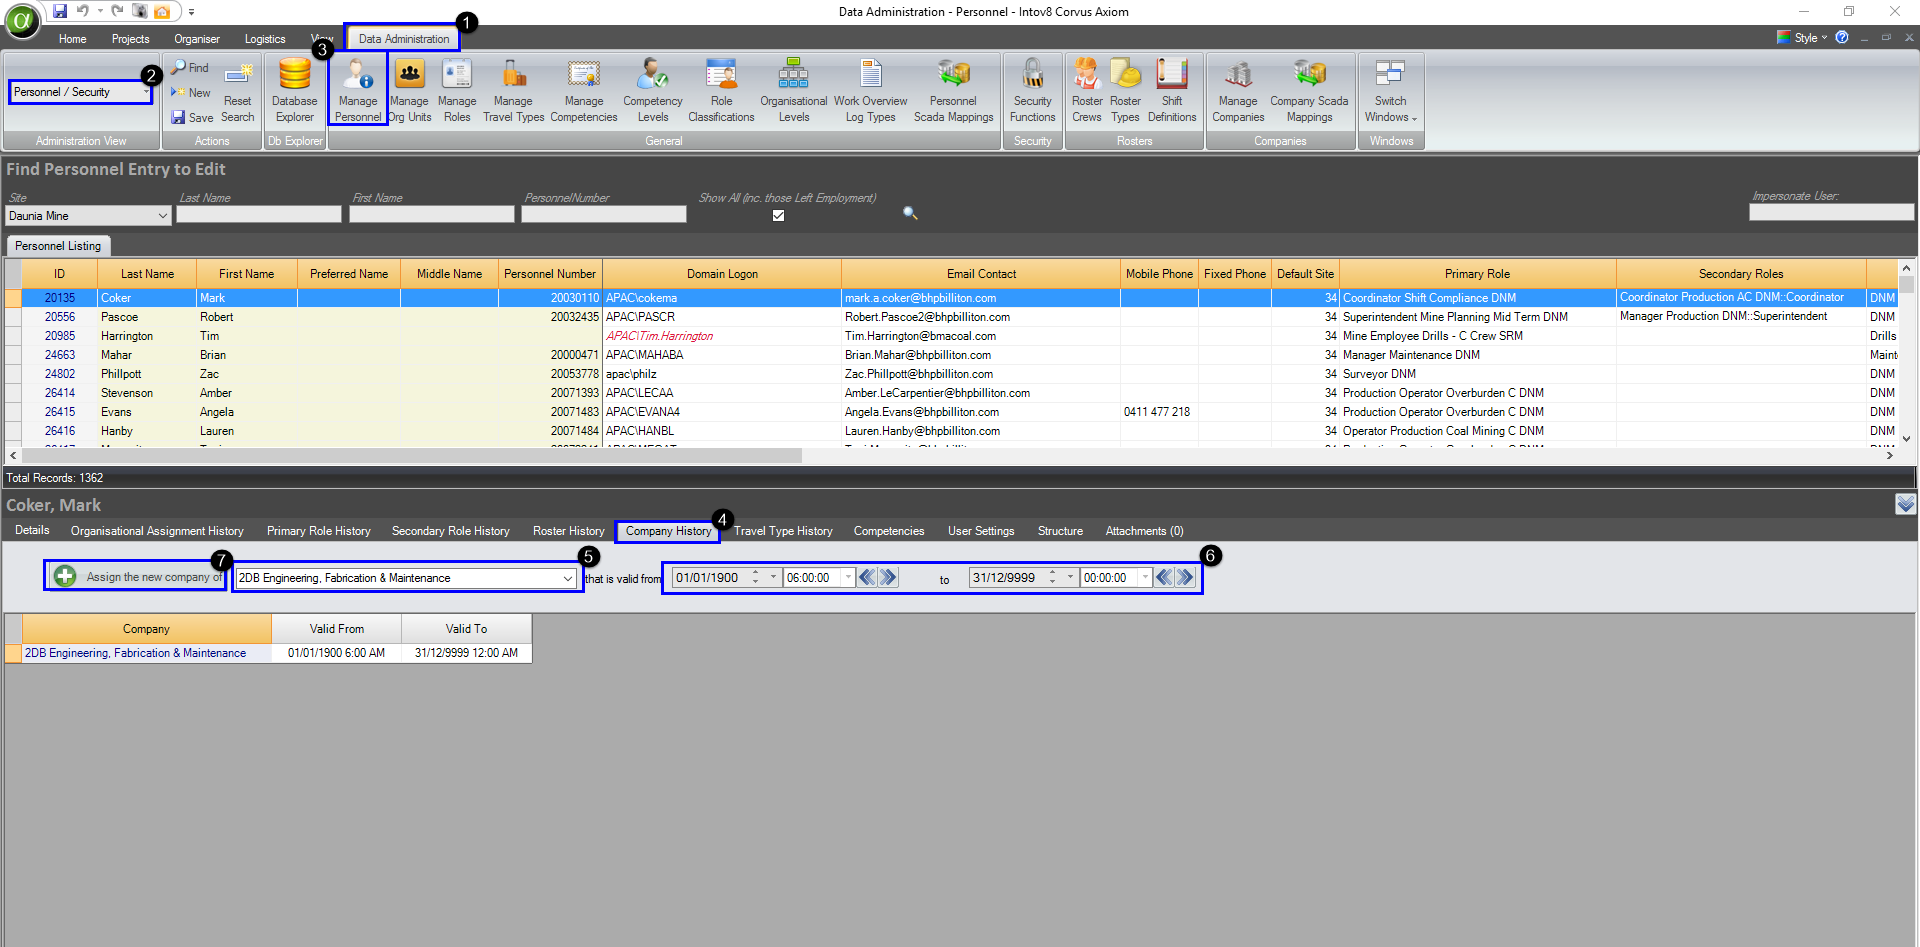
Task: Click Save in Actions group
Action: (x=192, y=117)
